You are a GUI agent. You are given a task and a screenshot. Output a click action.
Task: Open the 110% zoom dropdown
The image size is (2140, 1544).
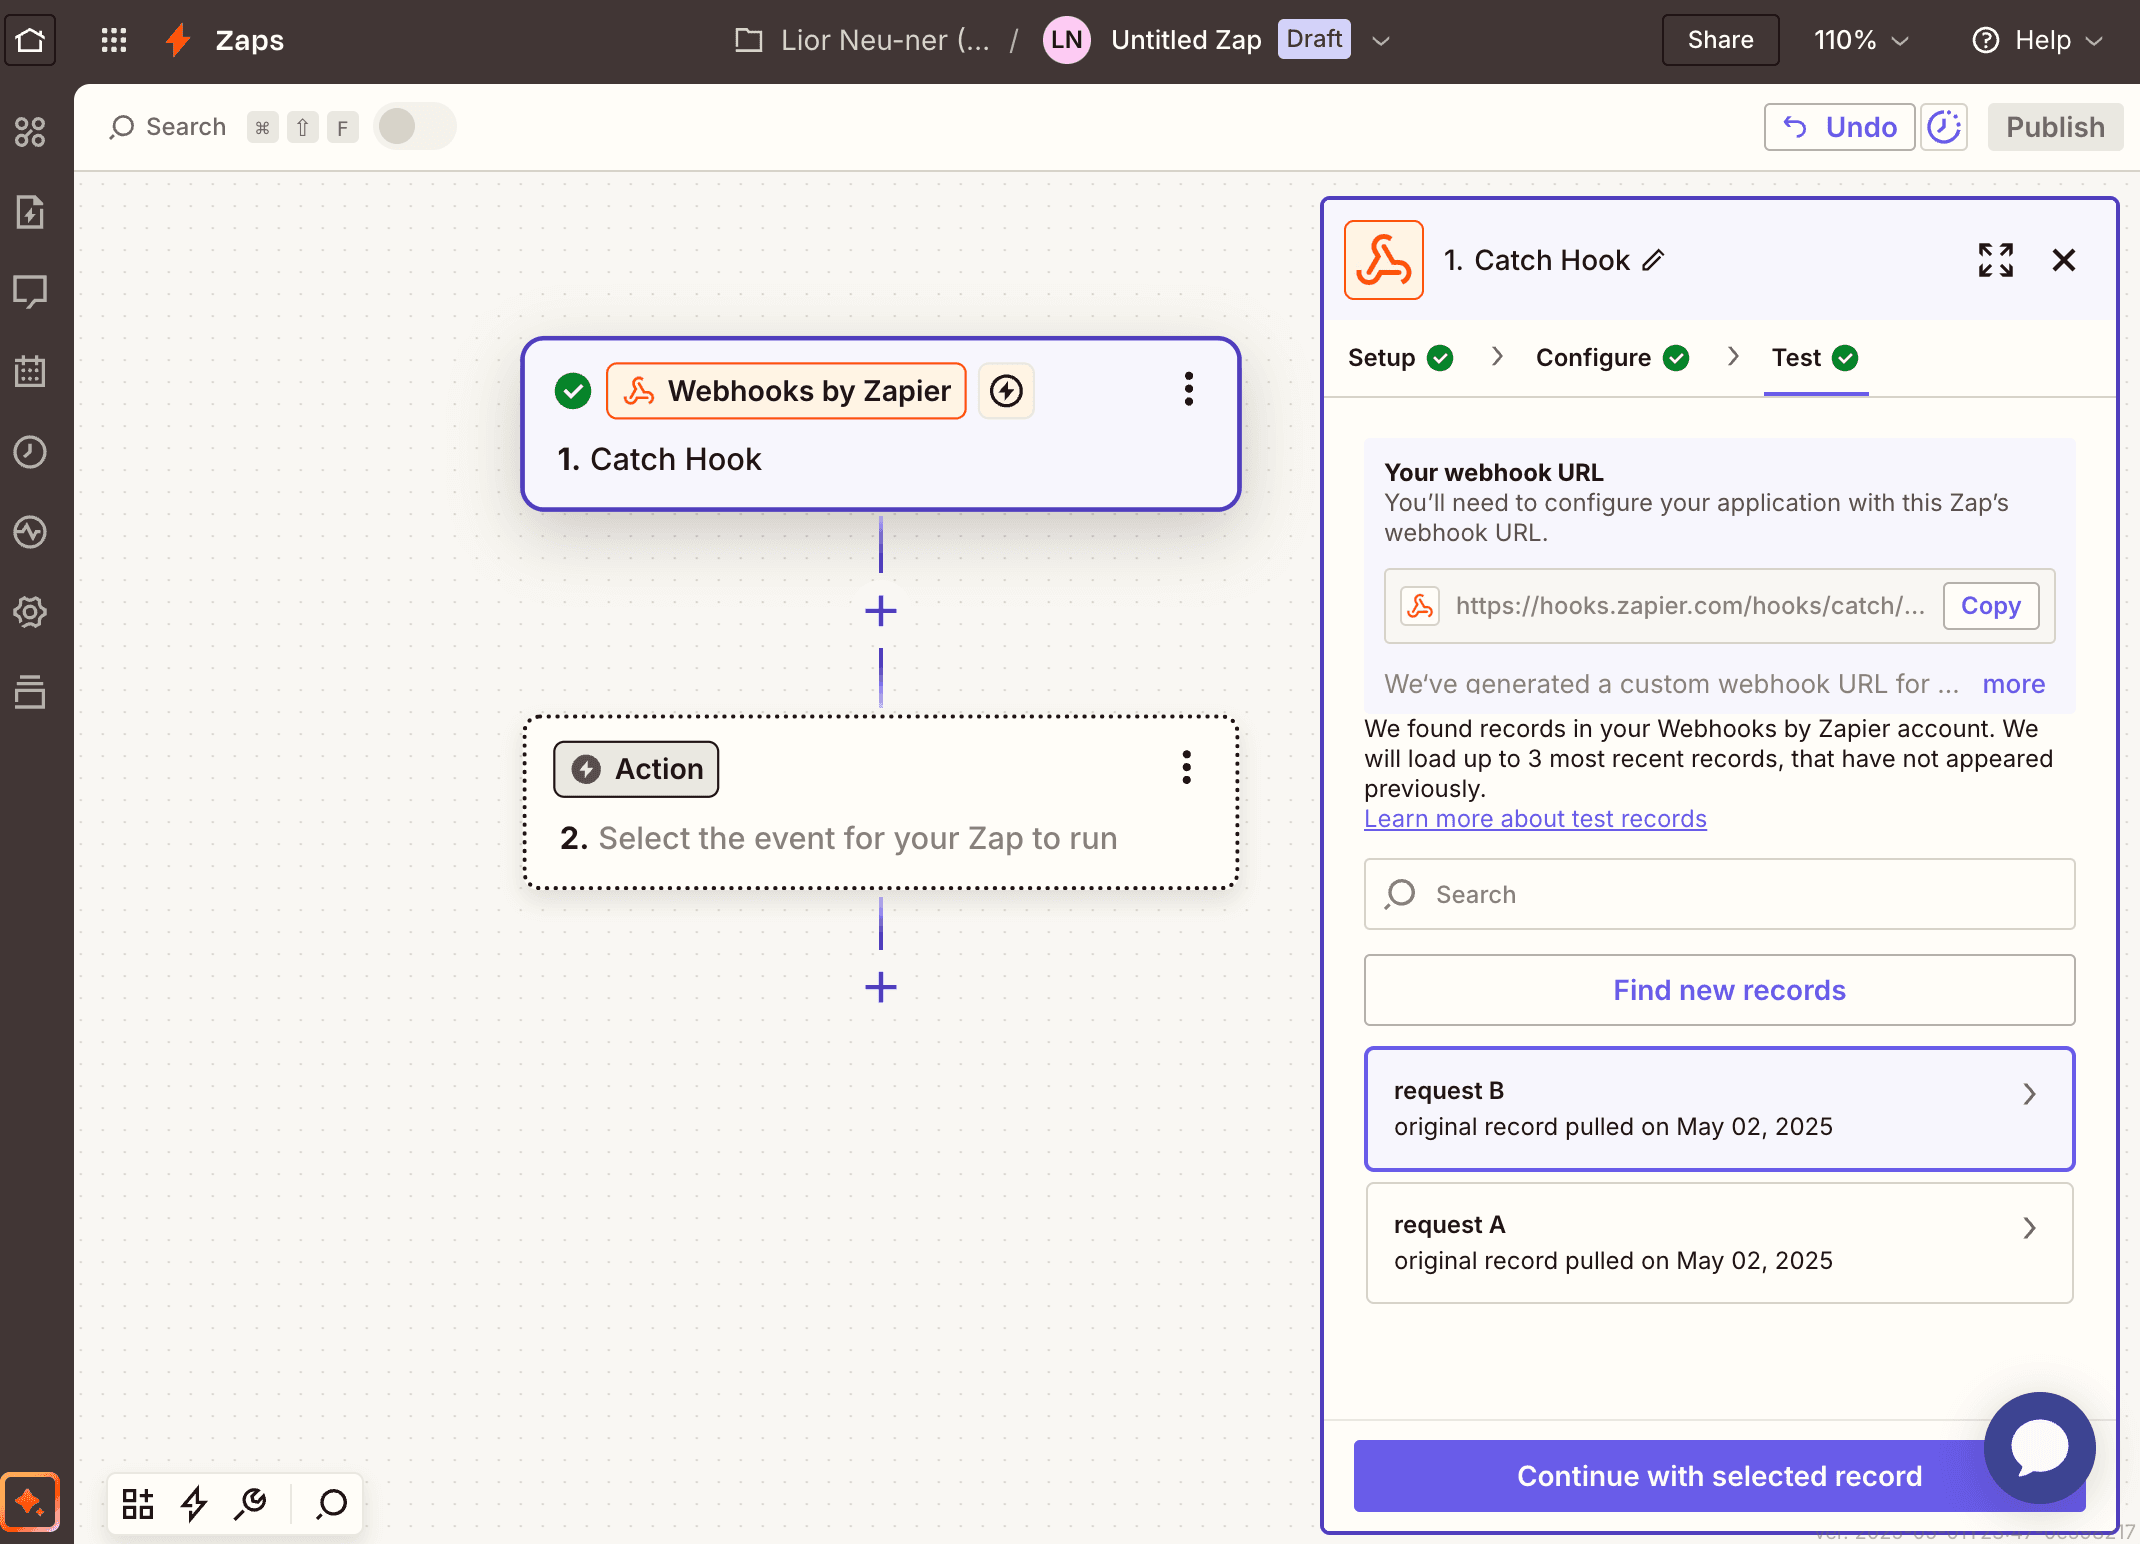(x=1861, y=40)
